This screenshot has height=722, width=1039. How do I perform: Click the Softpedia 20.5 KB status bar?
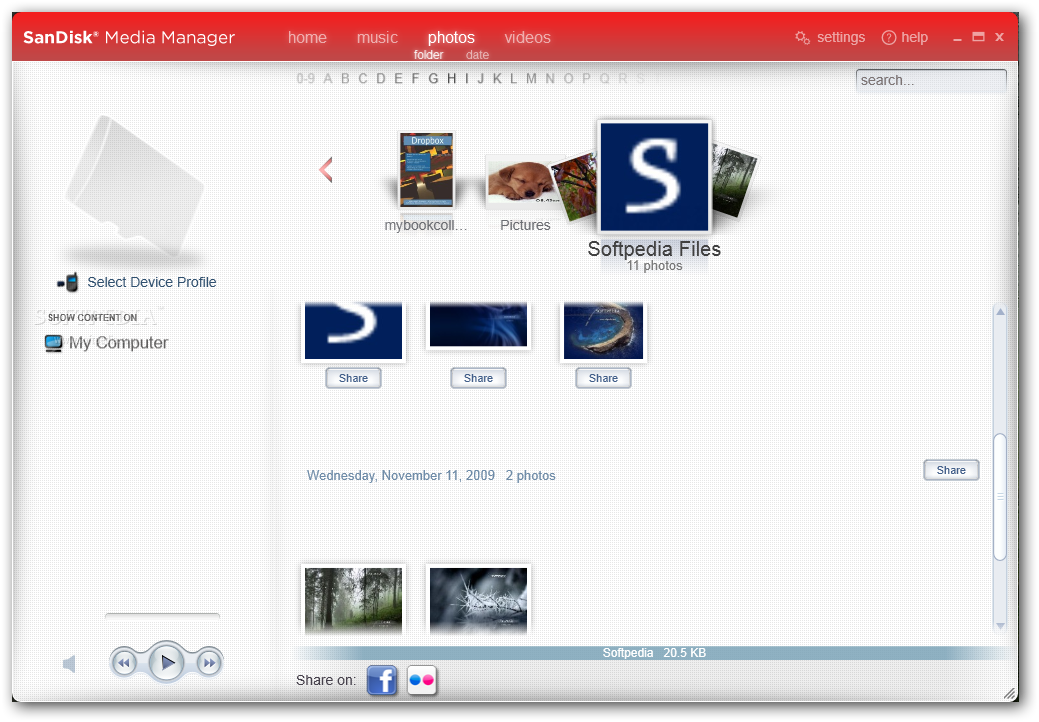pos(654,653)
